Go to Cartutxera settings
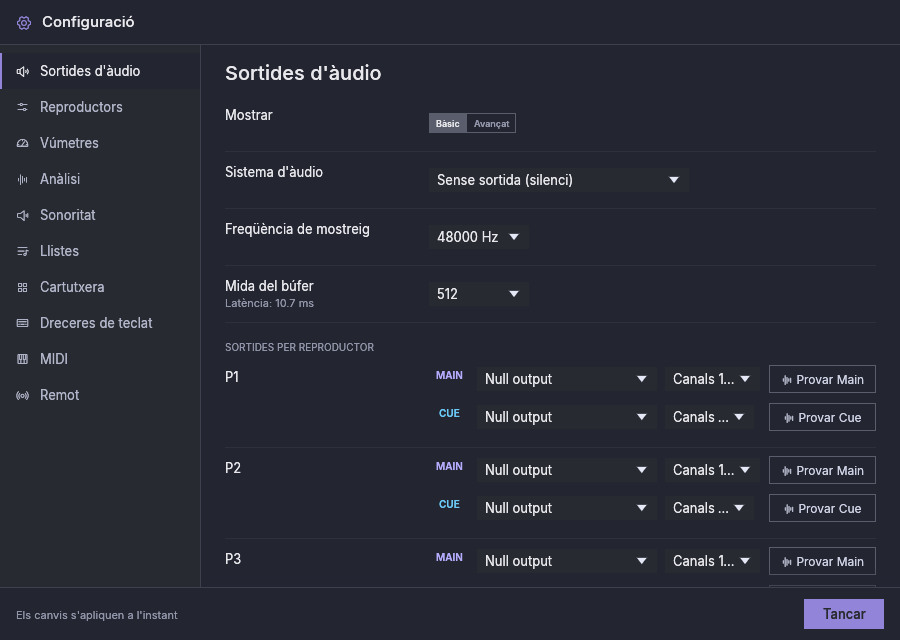 100,288
